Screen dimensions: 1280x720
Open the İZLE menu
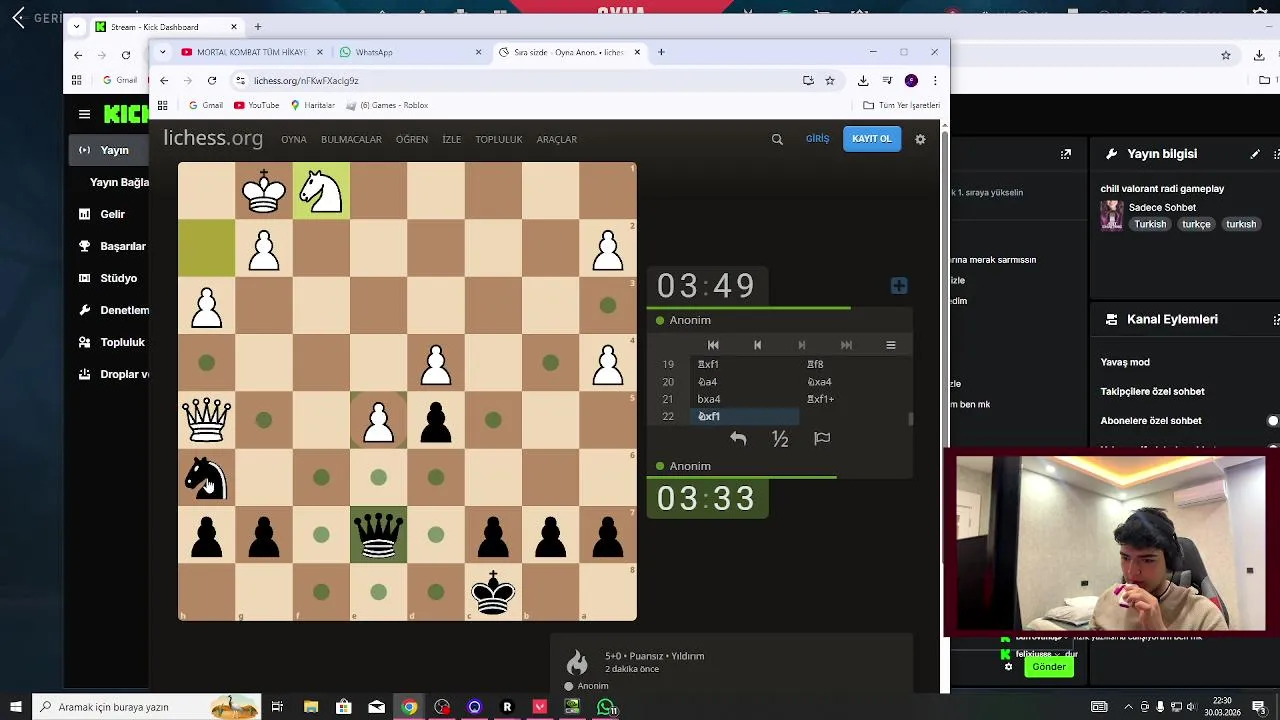[x=452, y=139]
